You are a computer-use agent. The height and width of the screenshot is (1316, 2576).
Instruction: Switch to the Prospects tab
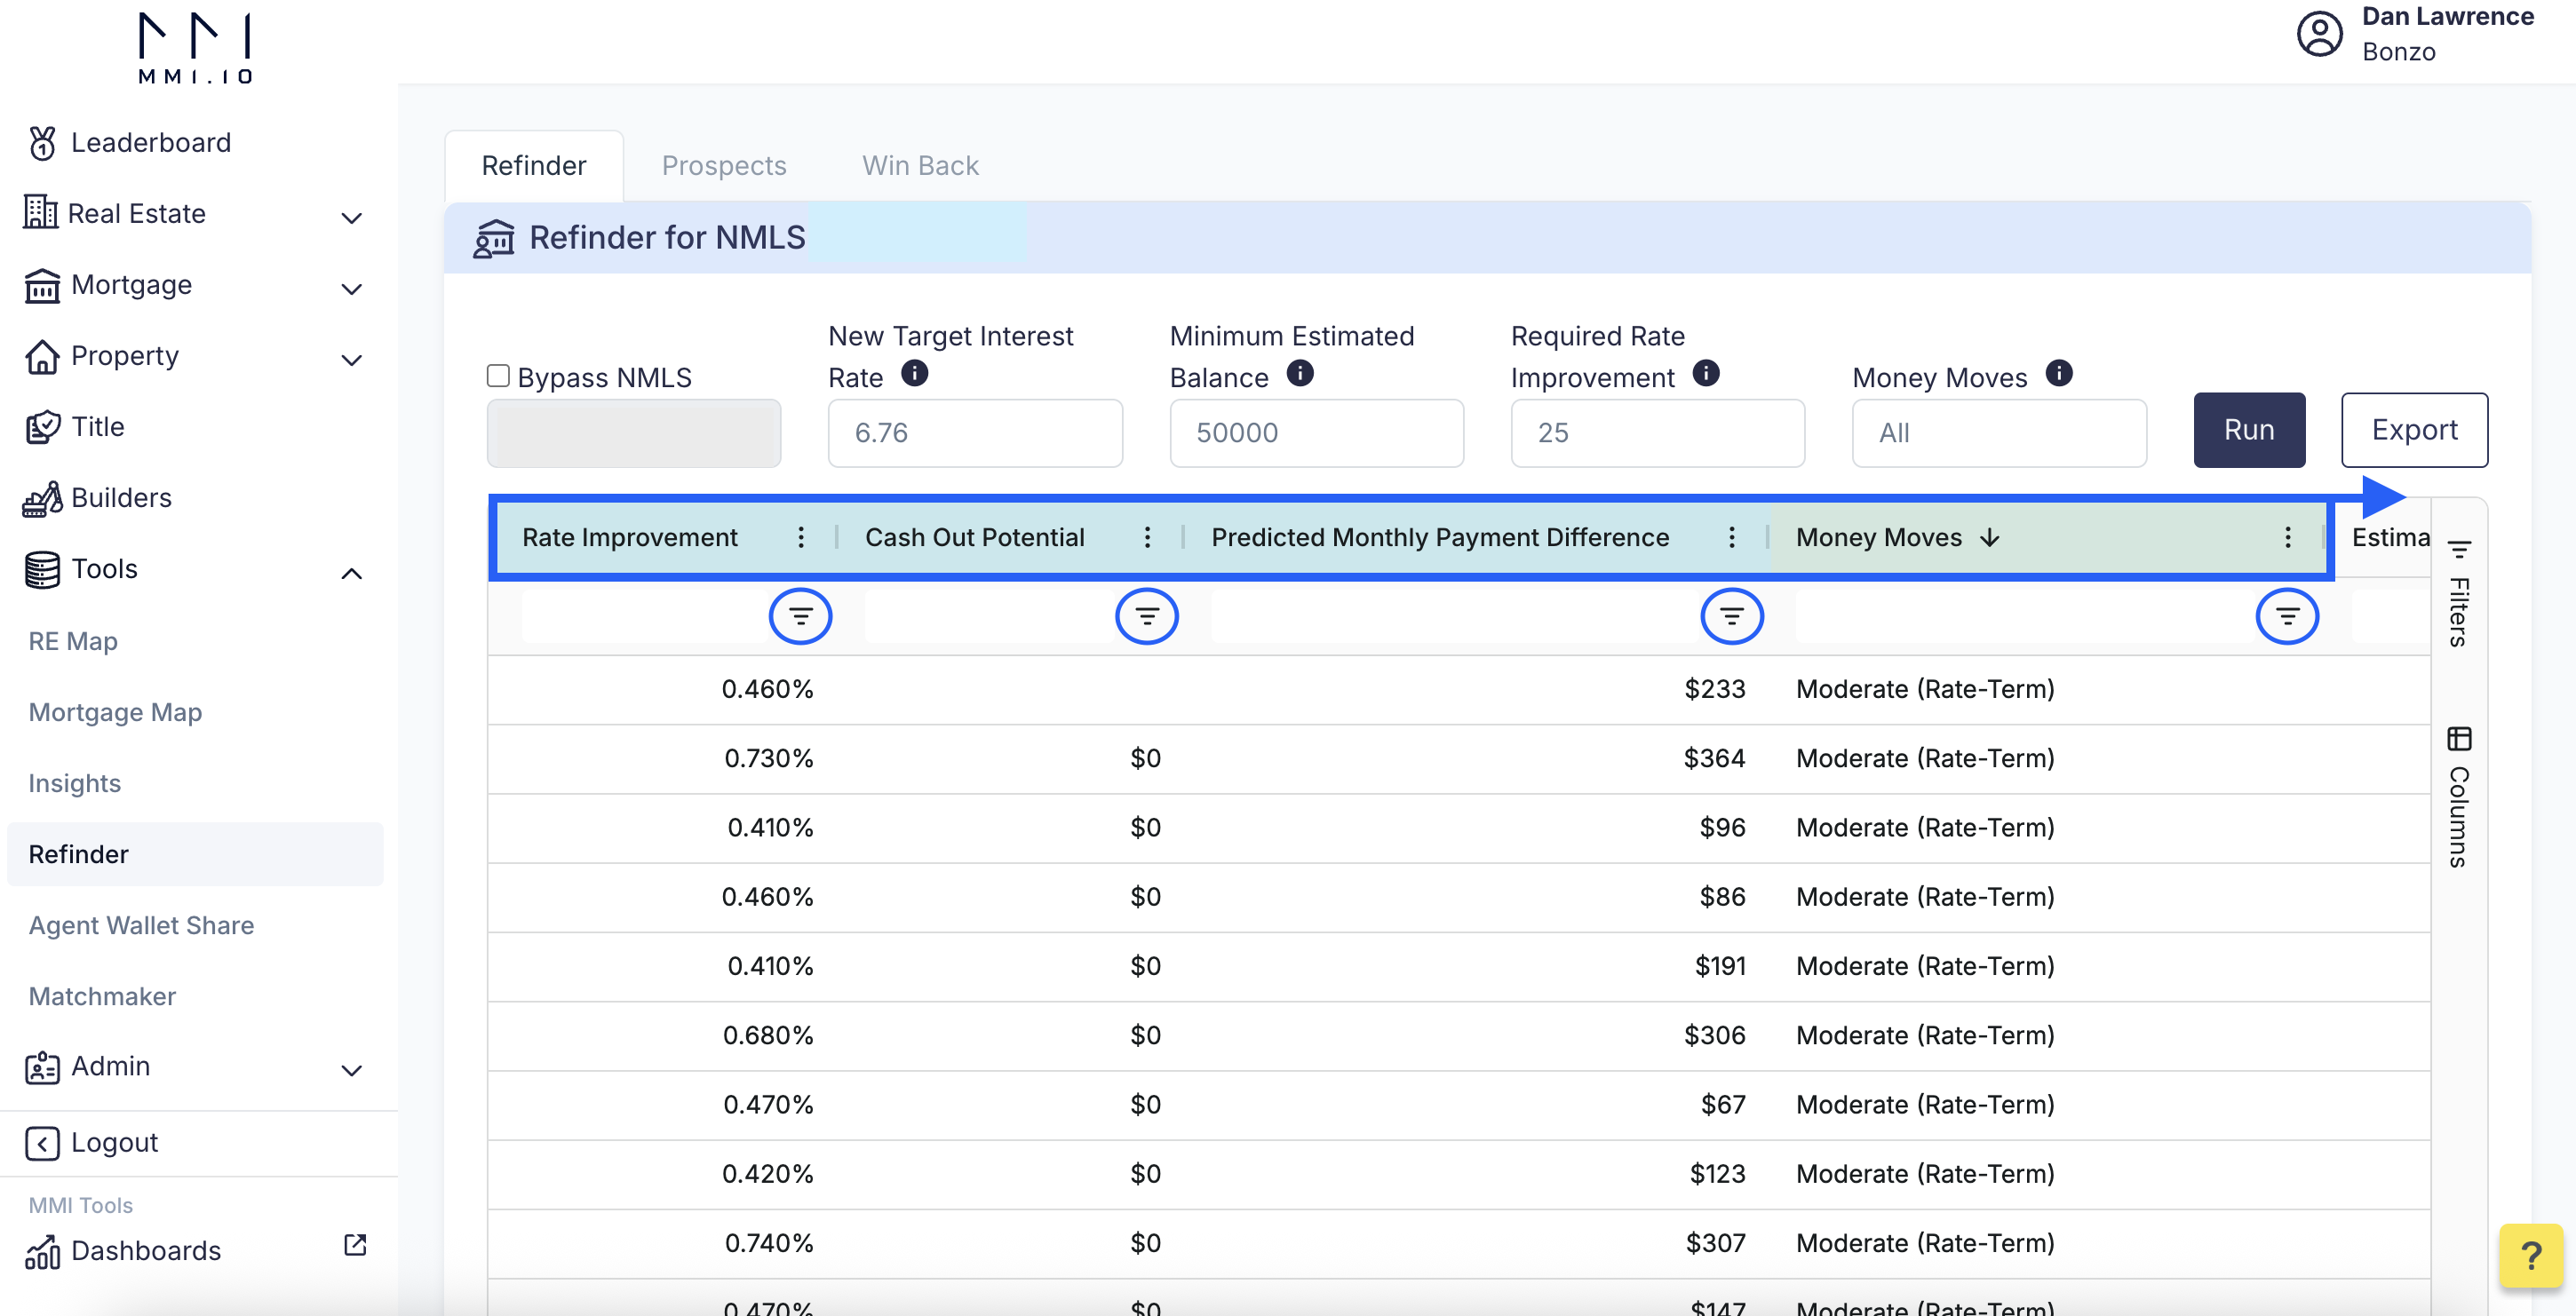click(723, 165)
